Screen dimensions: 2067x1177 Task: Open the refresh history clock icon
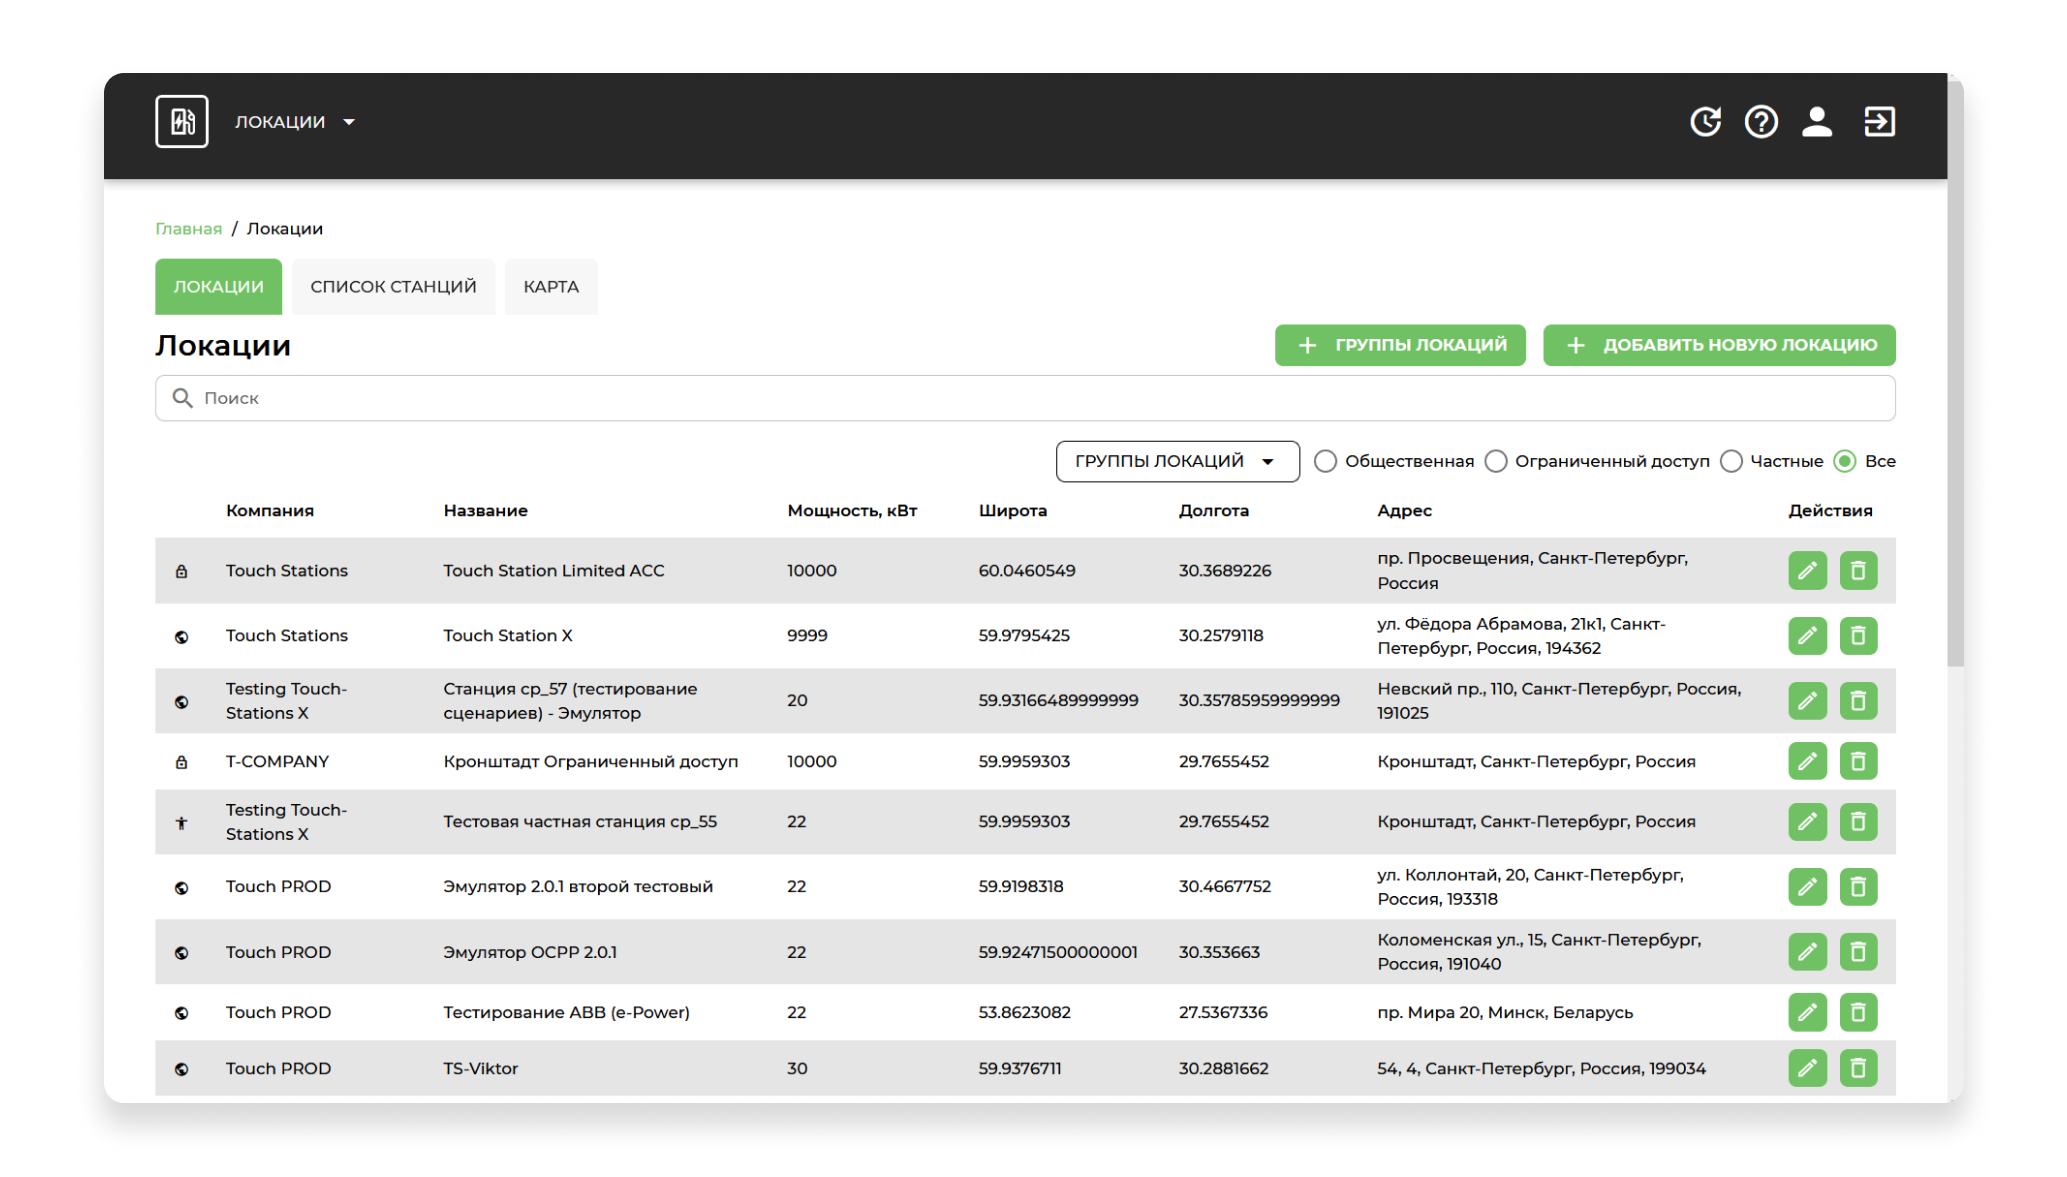click(x=1705, y=122)
